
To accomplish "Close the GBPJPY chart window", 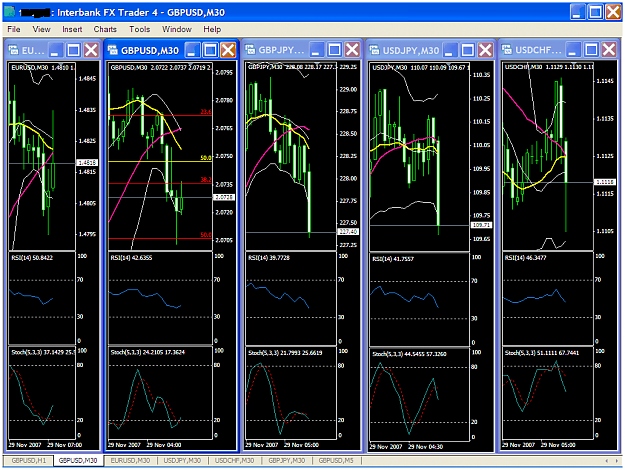I will [352, 50].
